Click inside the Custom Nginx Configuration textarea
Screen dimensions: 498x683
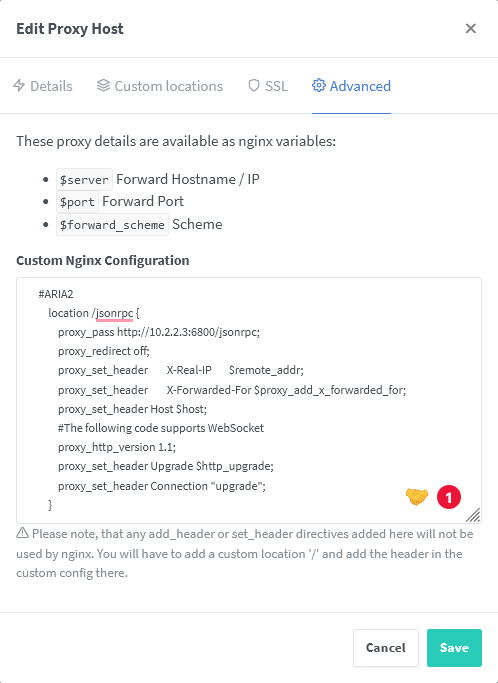click(249, 400)
